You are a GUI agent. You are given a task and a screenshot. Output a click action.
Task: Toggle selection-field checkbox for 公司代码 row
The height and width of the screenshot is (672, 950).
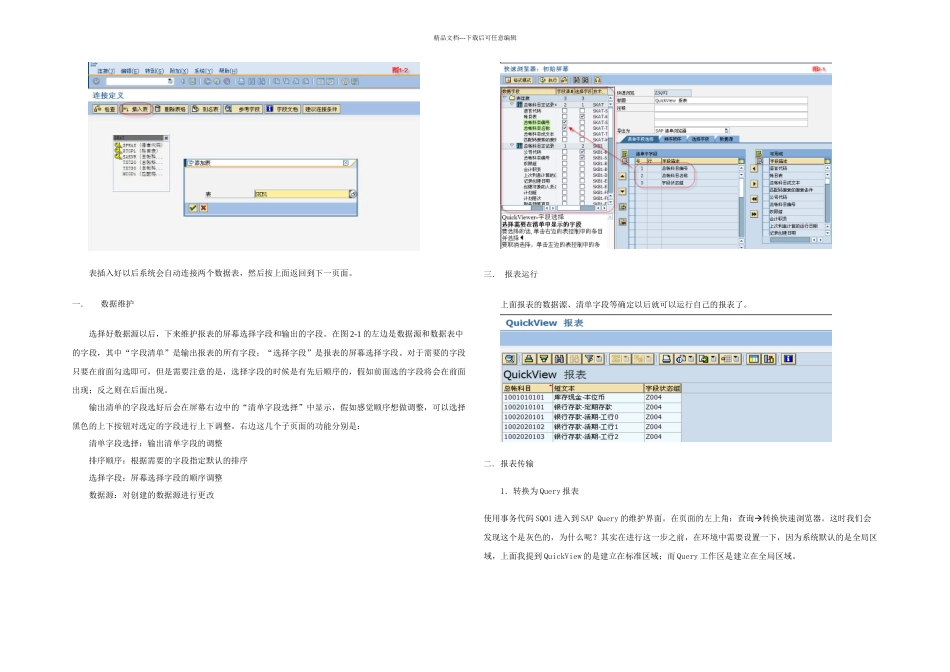click(x=582, y=151)
